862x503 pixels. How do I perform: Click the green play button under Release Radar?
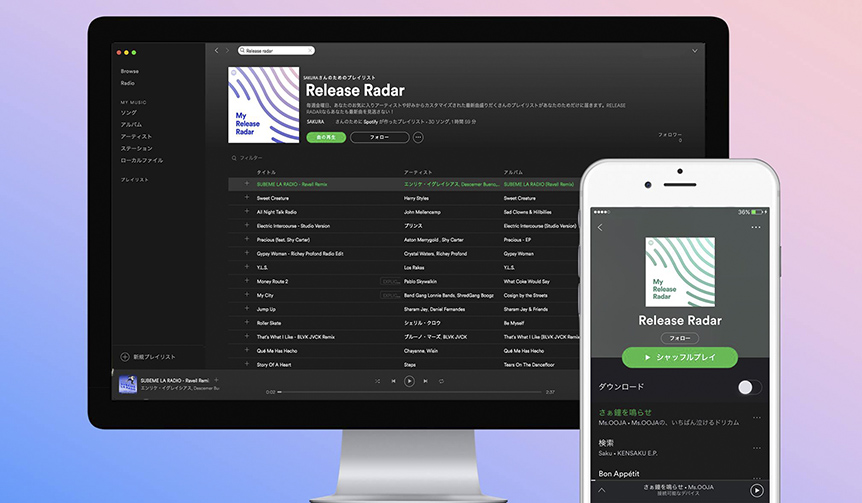pyautogui.click(x=326, y=137)
